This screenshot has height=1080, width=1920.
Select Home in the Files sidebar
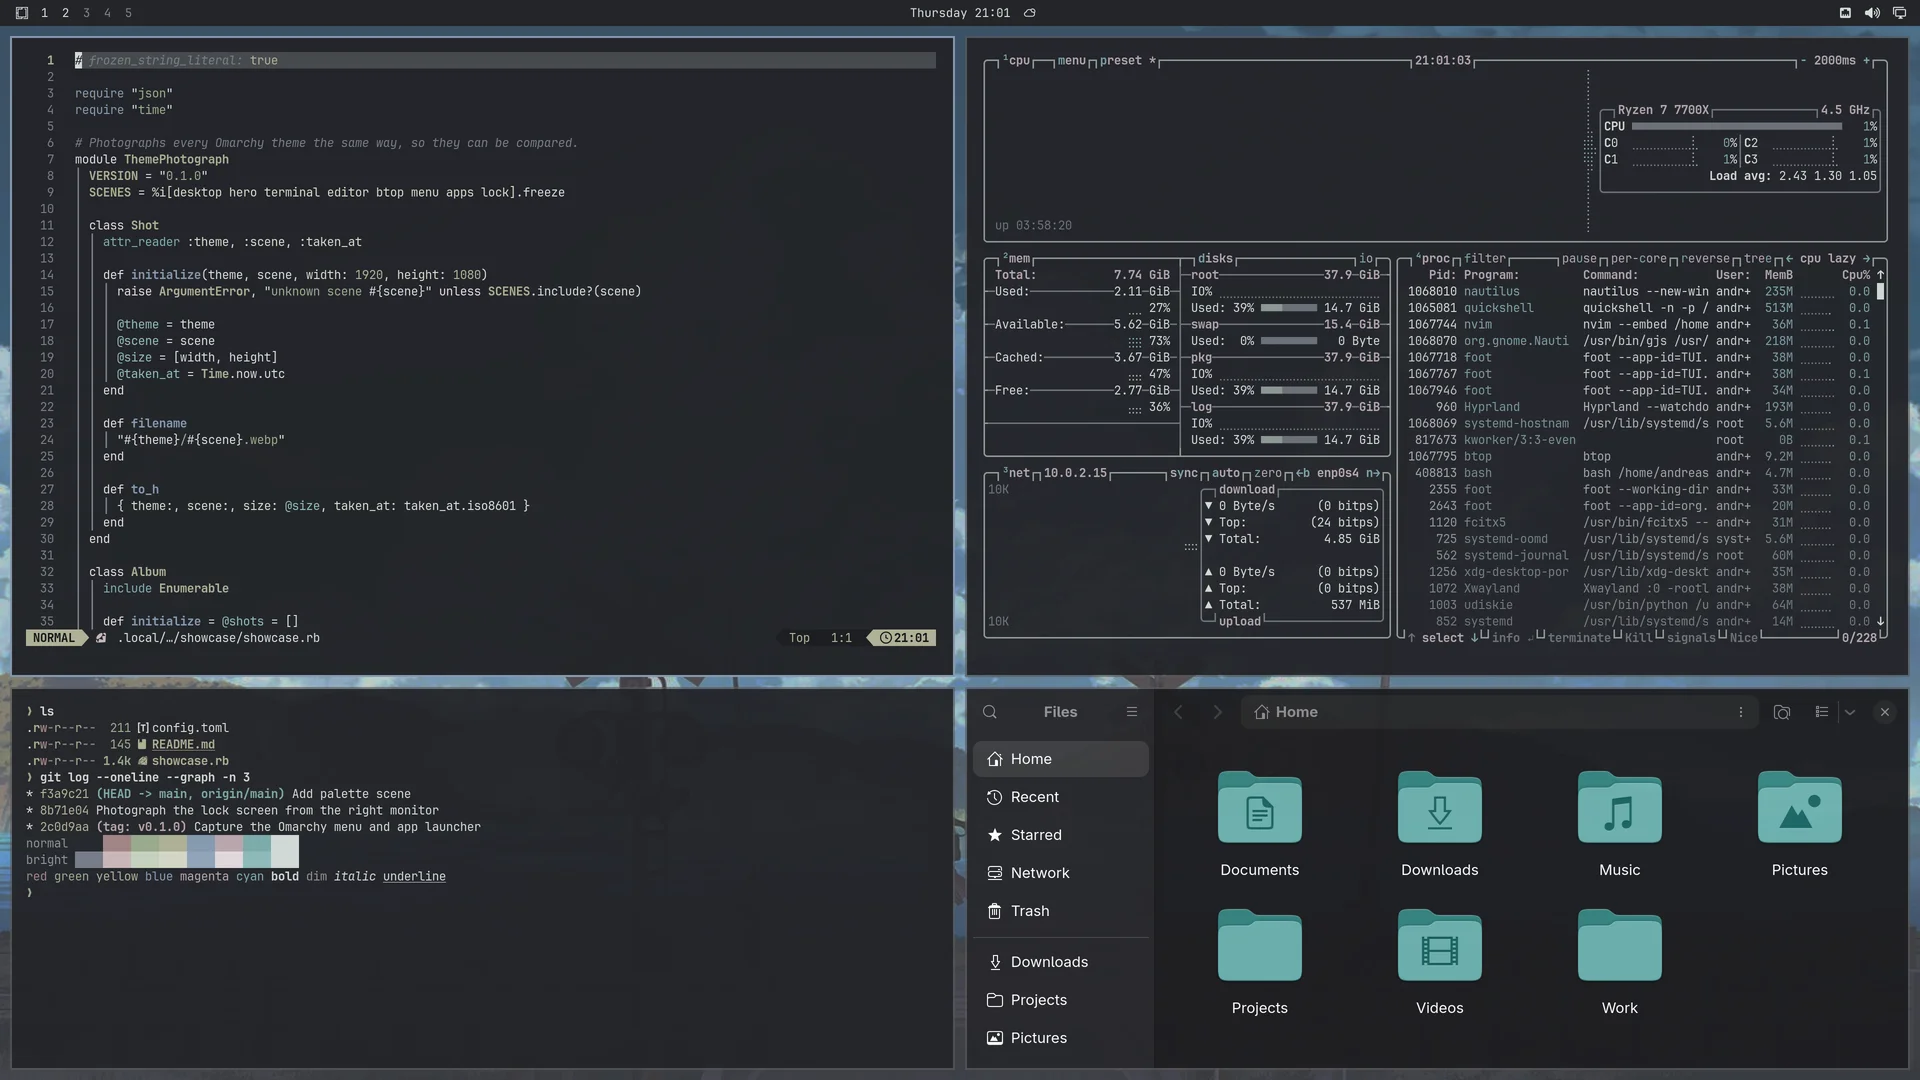[1061, 759]
